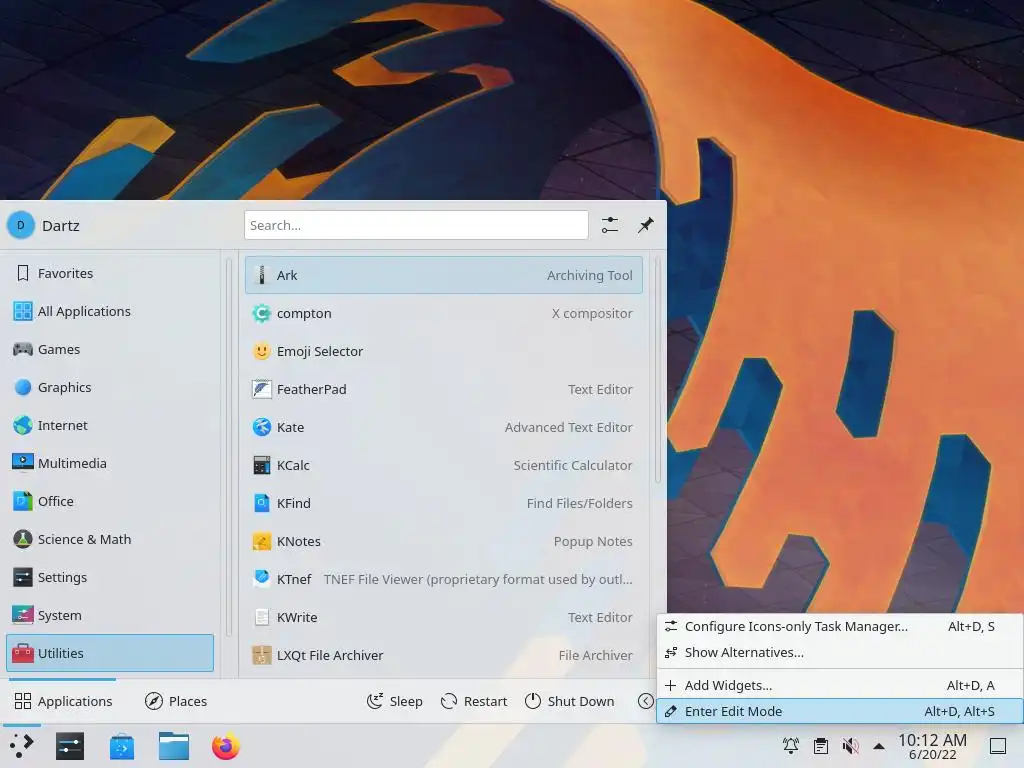Image resolution: width=1024 pixels, height=768 pixels.
Task: Open clipboard tray icon
Action: pos(821,745)
